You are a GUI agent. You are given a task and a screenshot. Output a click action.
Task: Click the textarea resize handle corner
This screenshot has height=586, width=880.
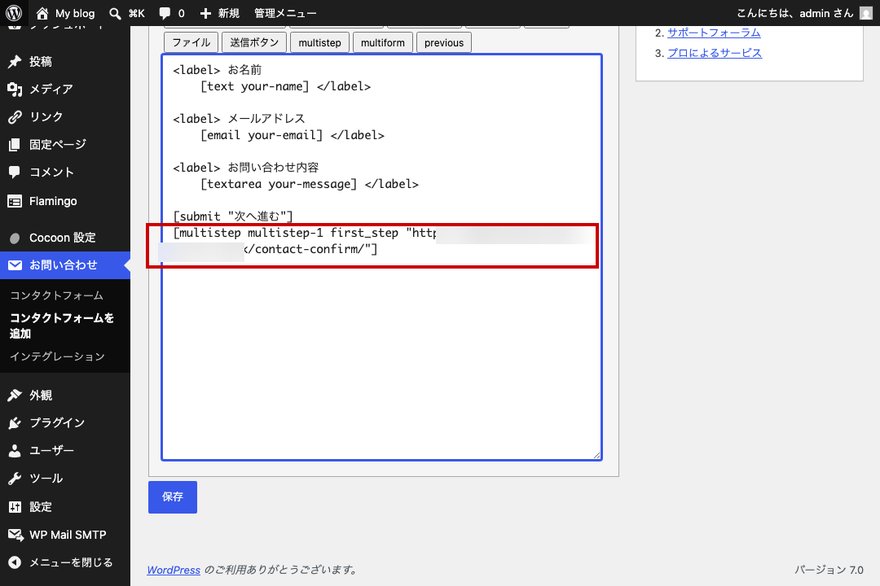click(x=597, y=455)
